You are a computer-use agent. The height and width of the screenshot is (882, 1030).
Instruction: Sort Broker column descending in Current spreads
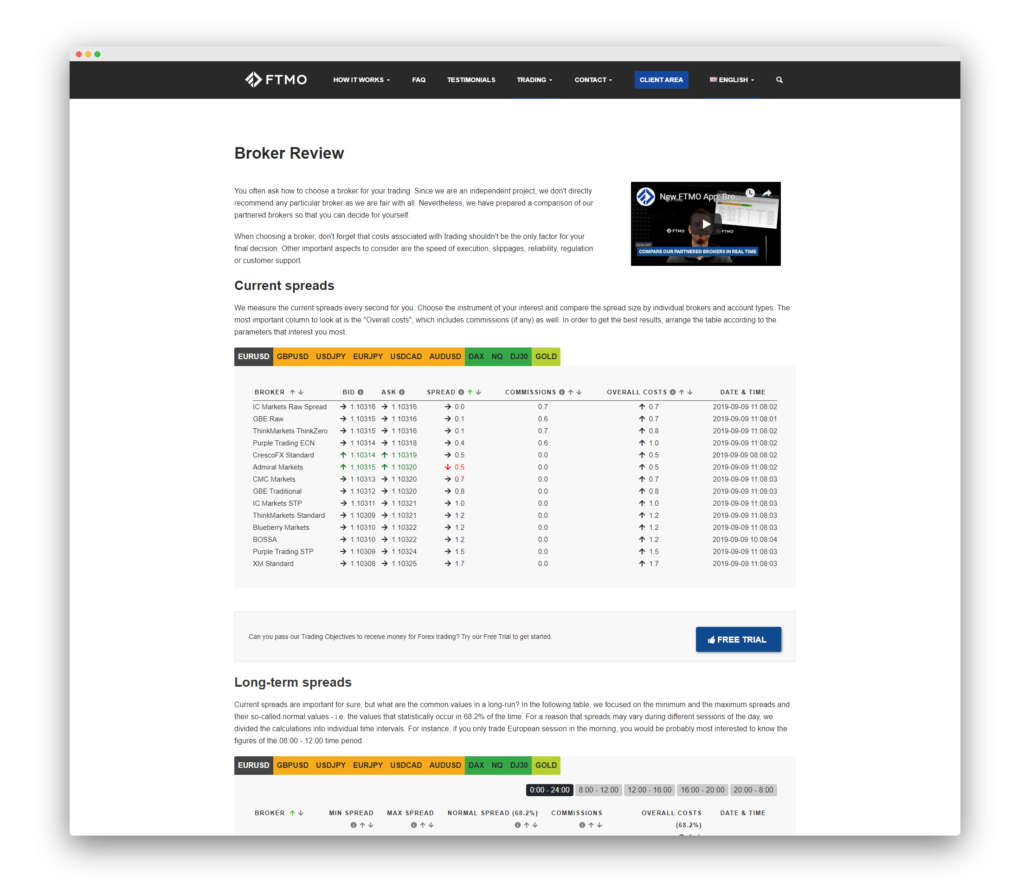301,392
